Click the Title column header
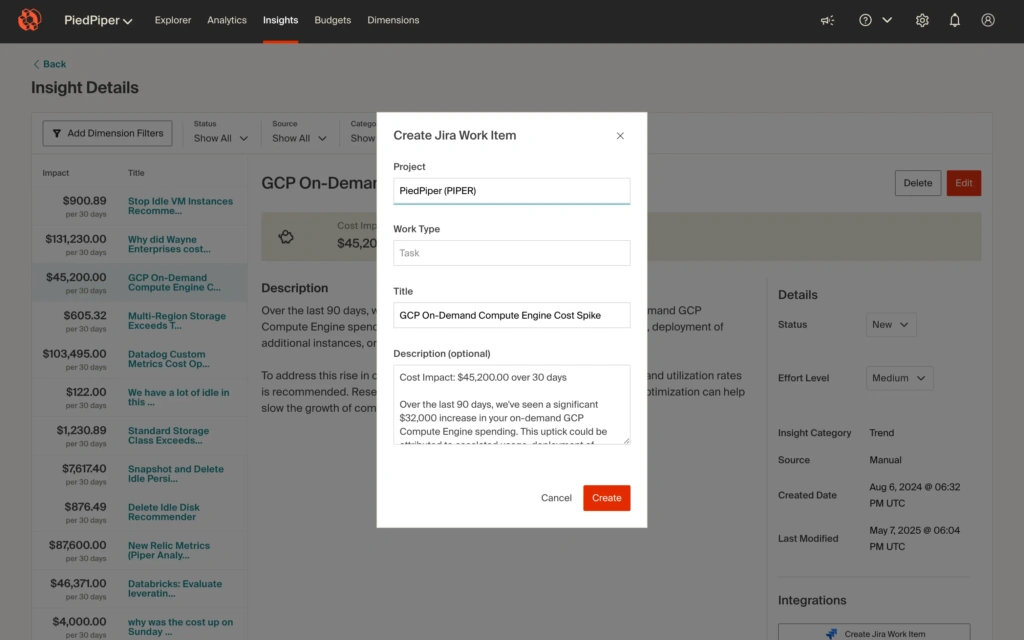The width and height of the screenshot is (1024, 640). pyautogui.click(x=136, y=173)
